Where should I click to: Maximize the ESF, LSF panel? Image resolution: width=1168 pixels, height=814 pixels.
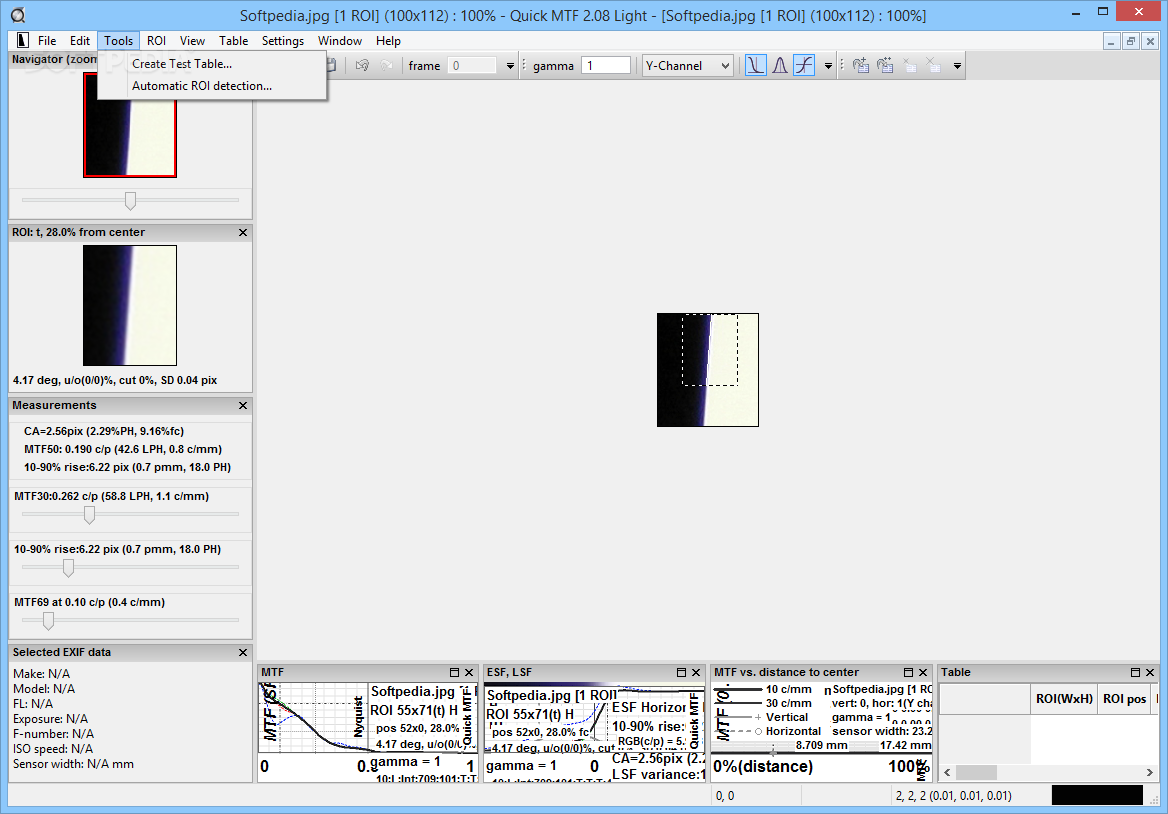click(681, 672)
